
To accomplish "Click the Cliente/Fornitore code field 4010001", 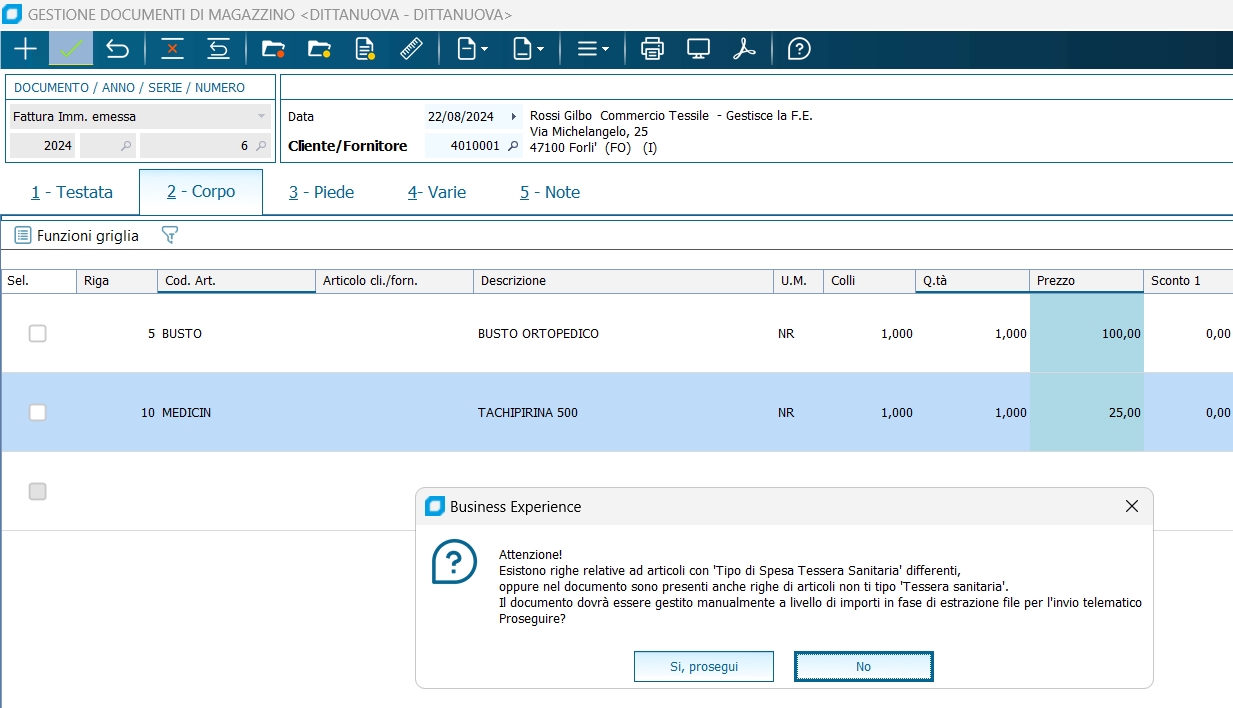I will (x=464, y=146).
